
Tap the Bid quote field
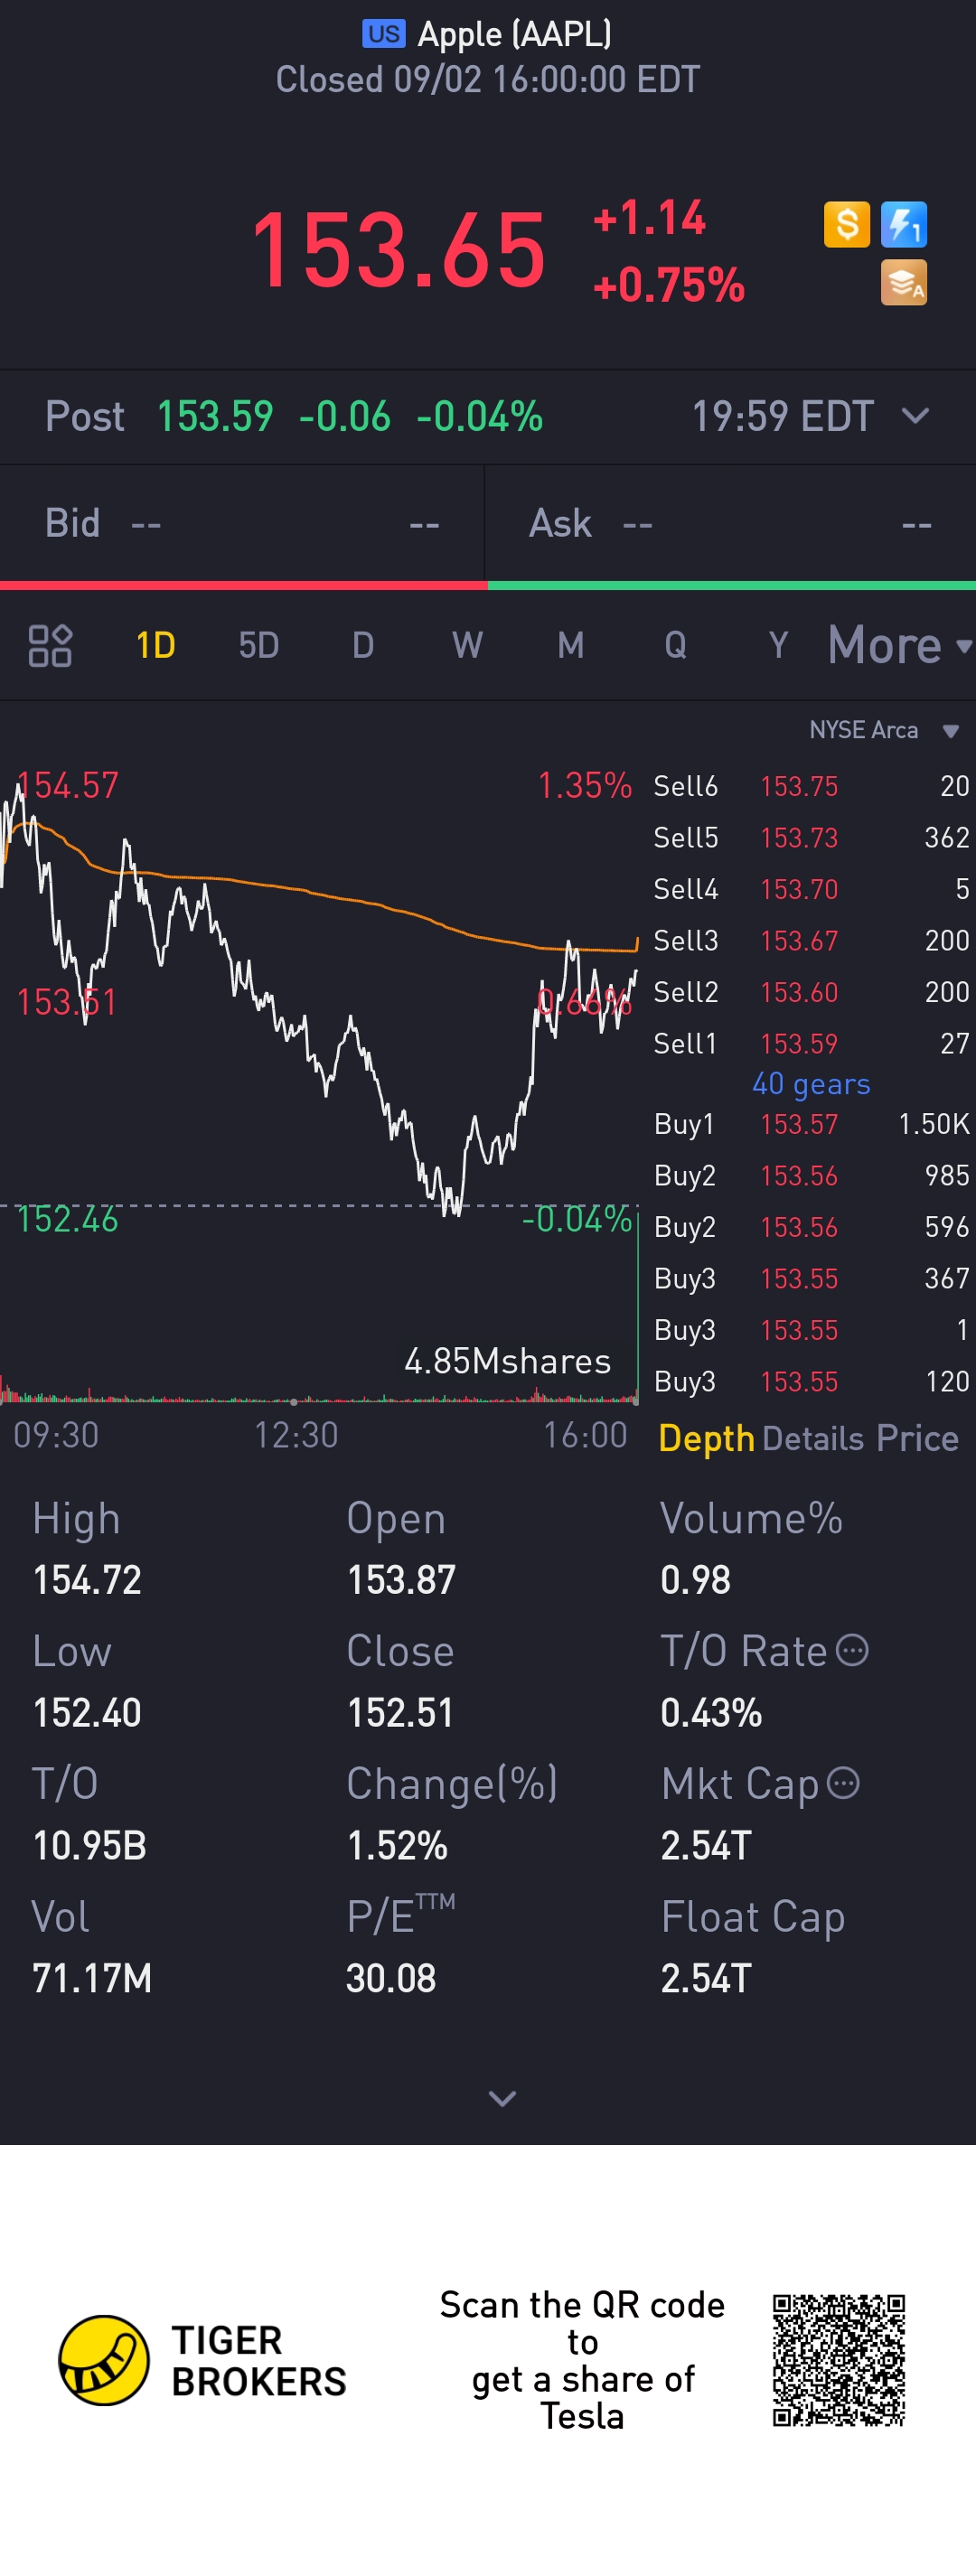(x=242, y=523)
